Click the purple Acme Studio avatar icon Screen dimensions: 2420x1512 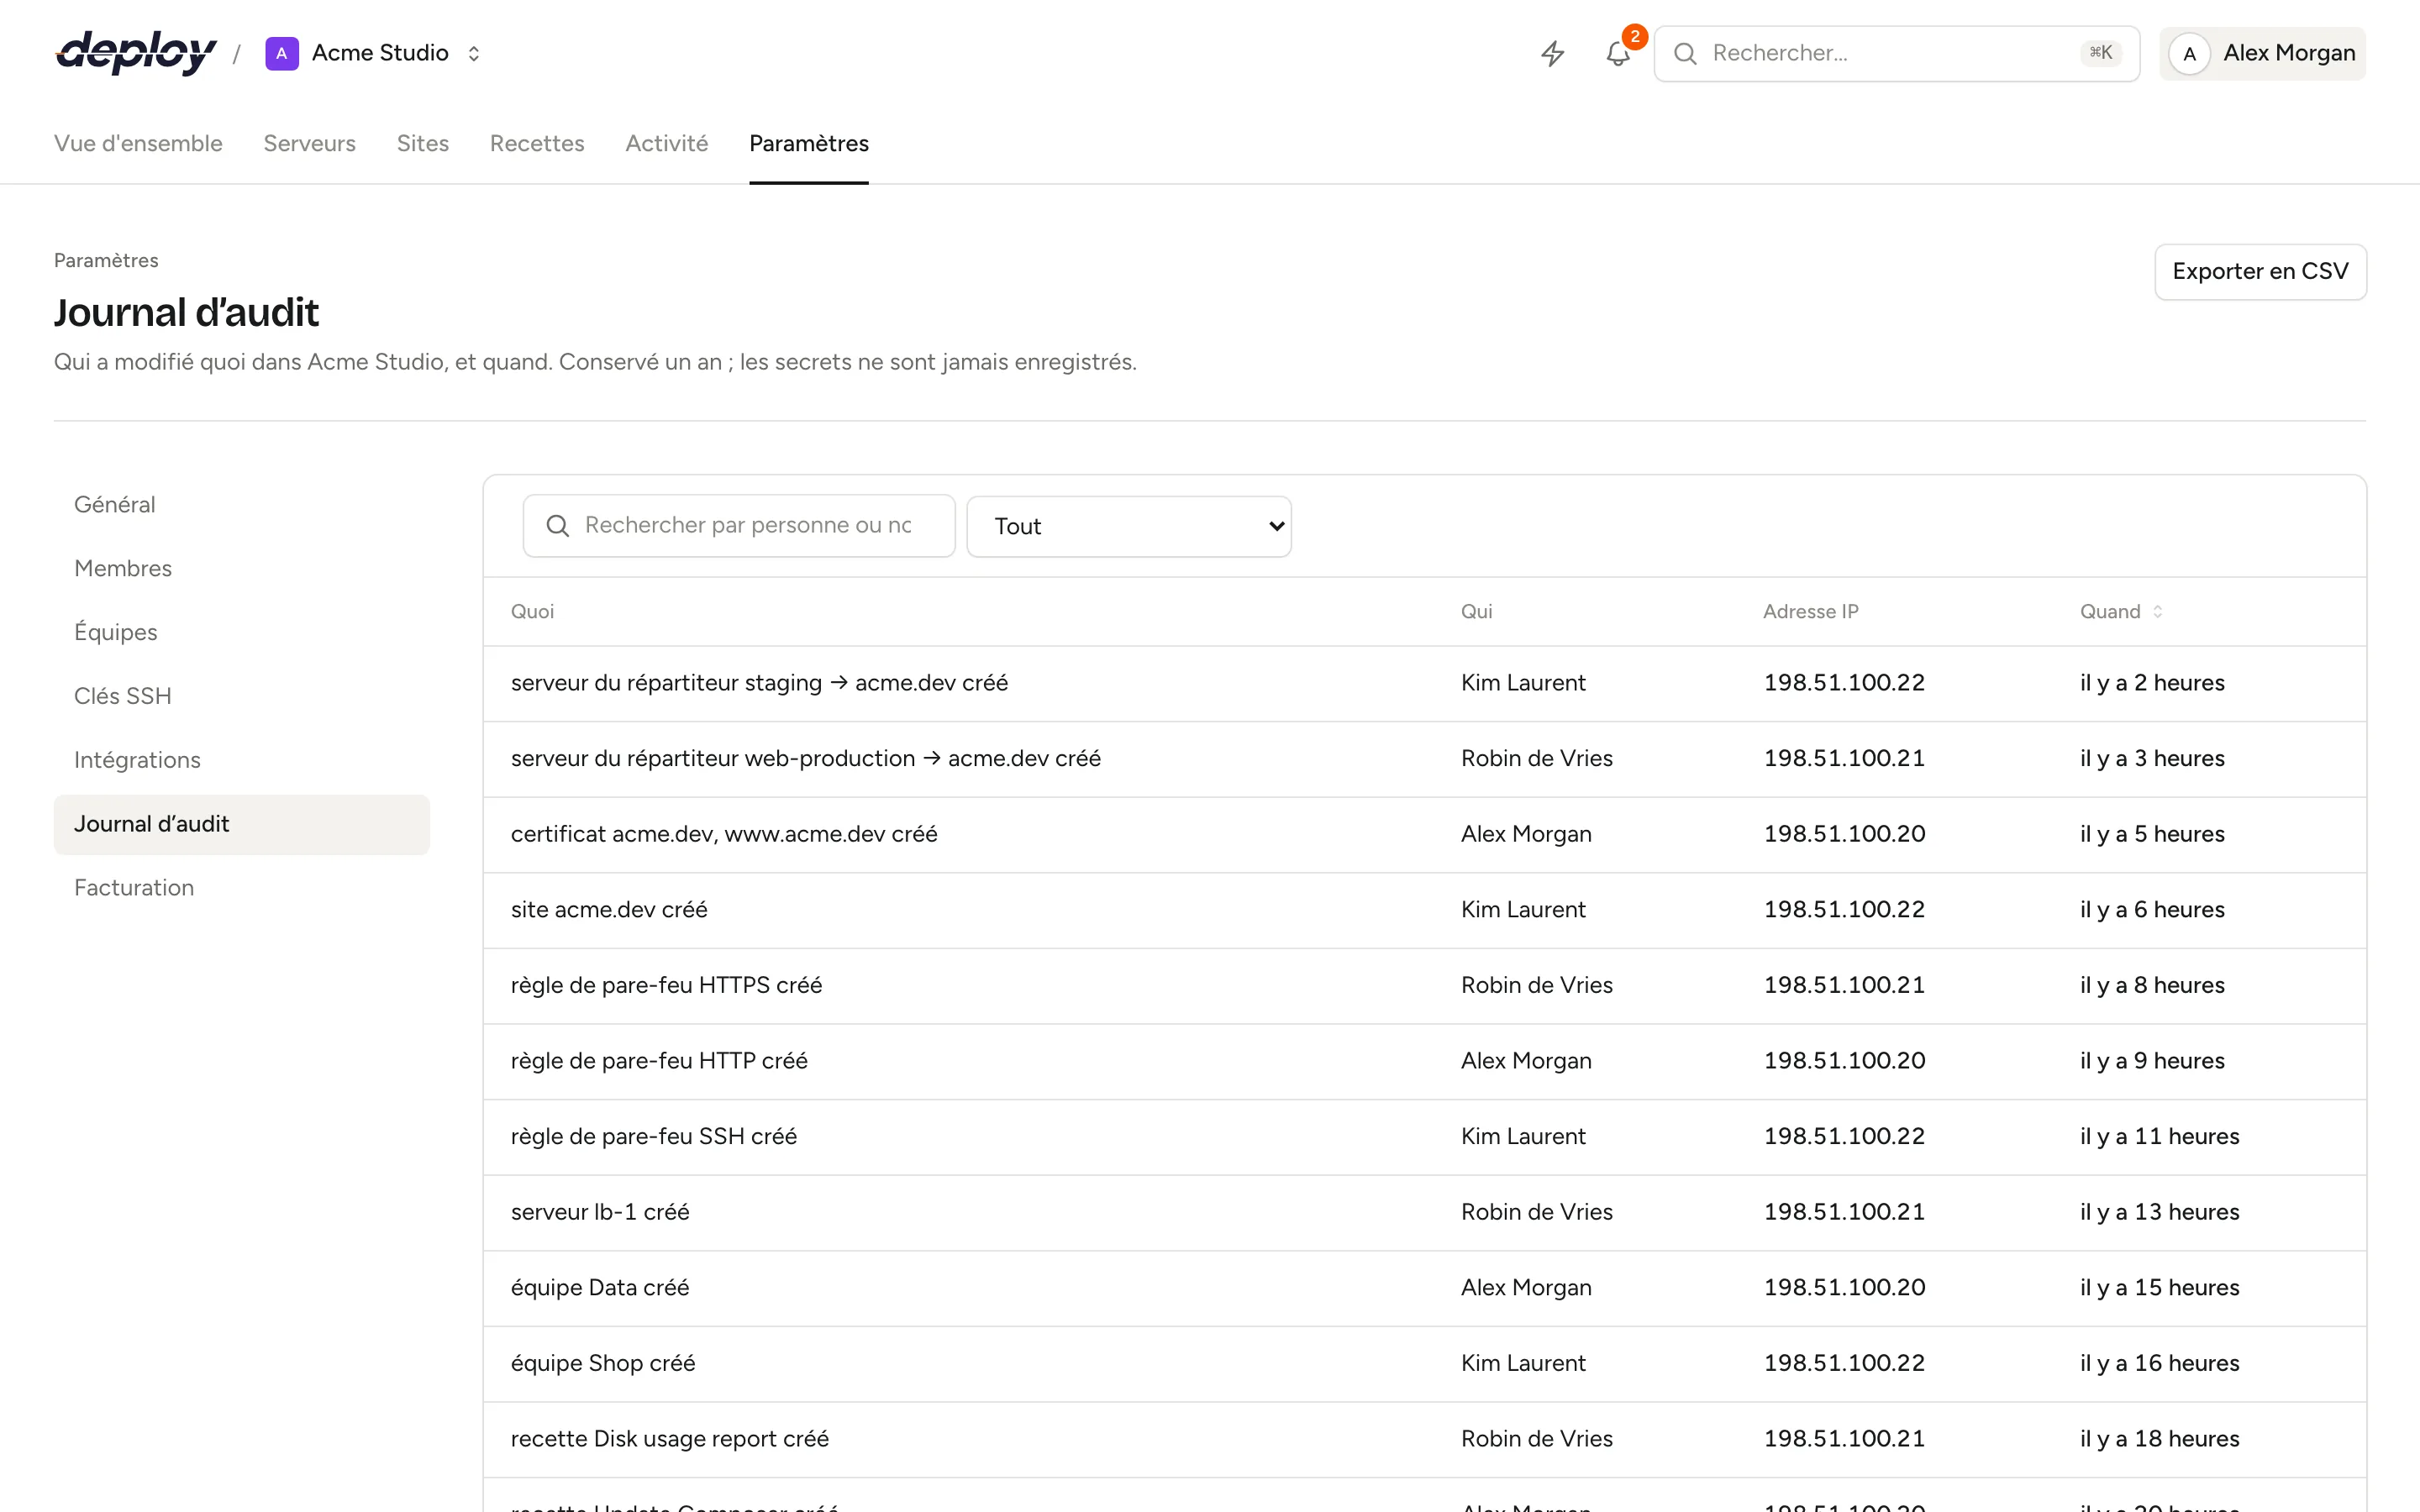click(x=282, y=53)
